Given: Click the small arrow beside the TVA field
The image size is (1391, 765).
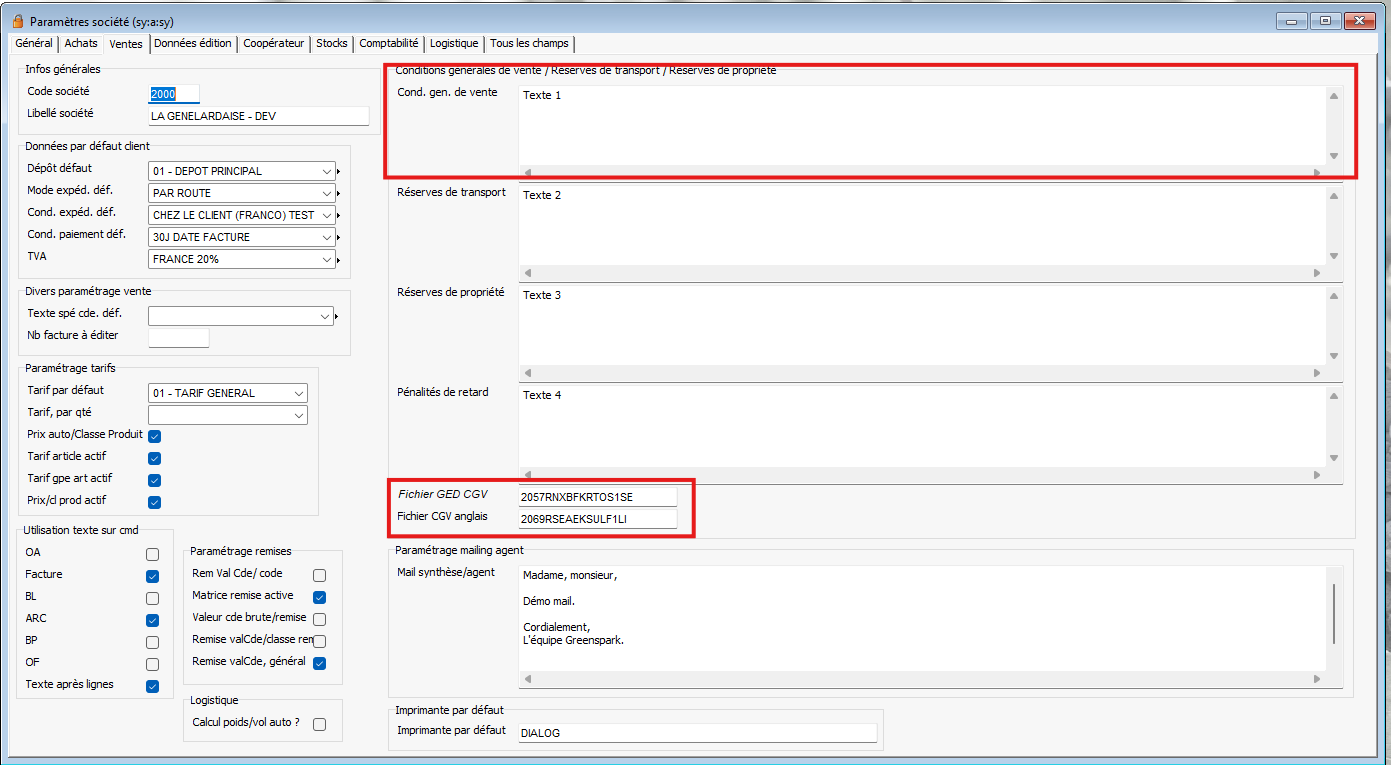Looking at the screenshot, I should coord(339,260).
